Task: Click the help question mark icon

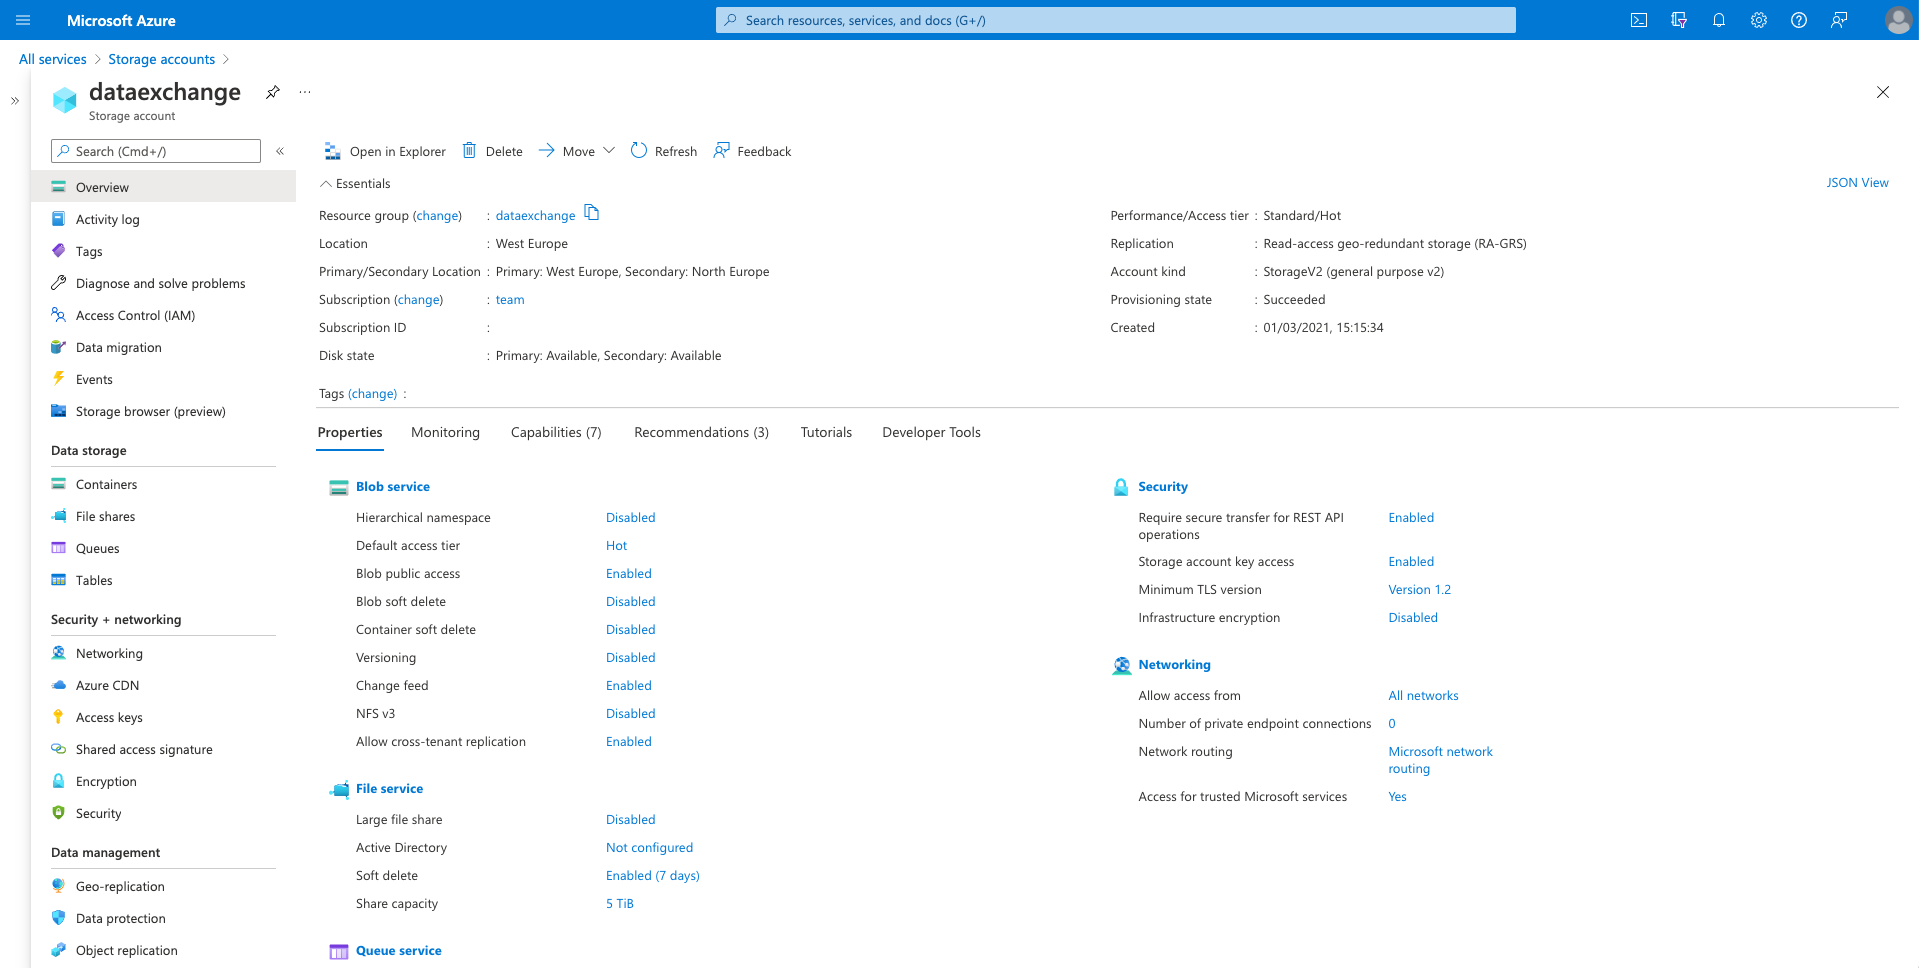Action: (1799, 20)
